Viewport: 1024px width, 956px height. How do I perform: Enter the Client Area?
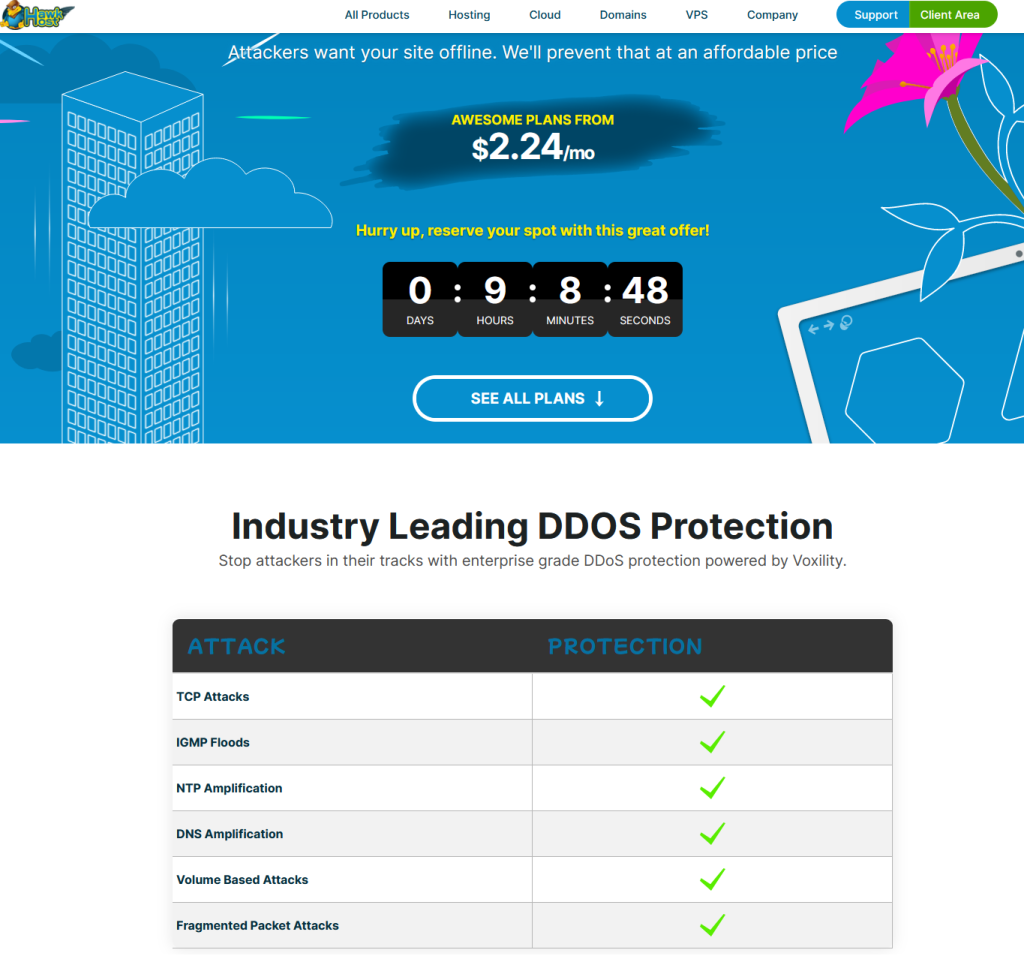click(x=952, y=15)
